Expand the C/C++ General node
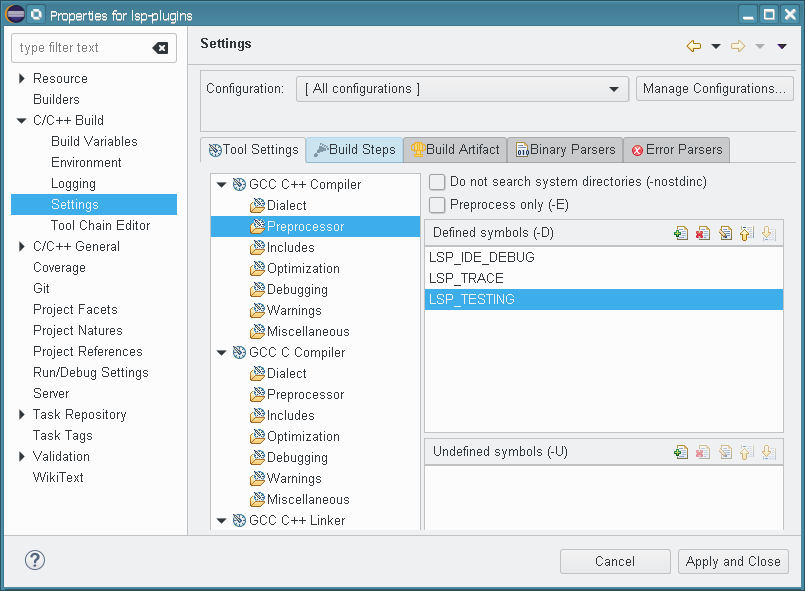The width and height of the screenshot is (805, 591). click(22, 247)
